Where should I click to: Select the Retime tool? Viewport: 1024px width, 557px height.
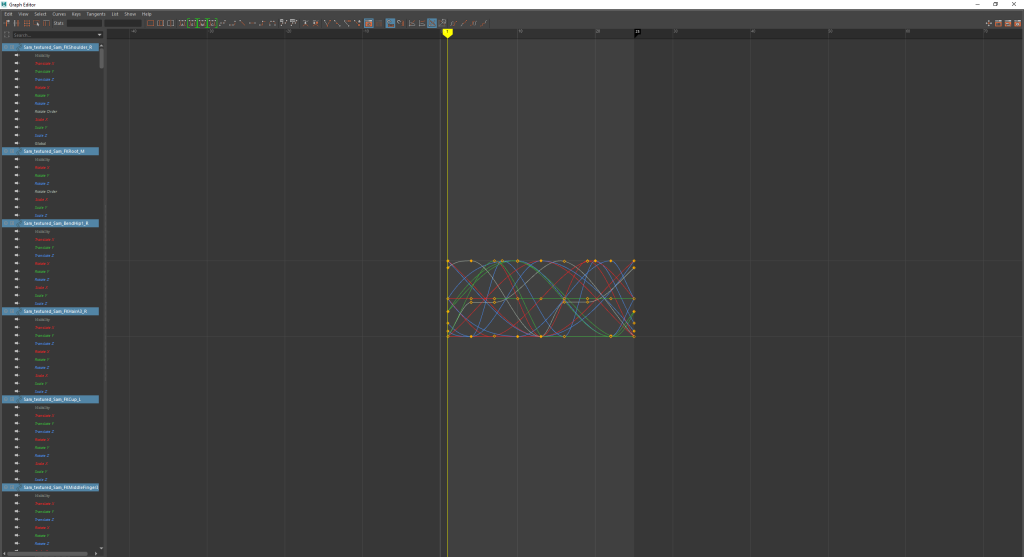click(x=46, y=23)
